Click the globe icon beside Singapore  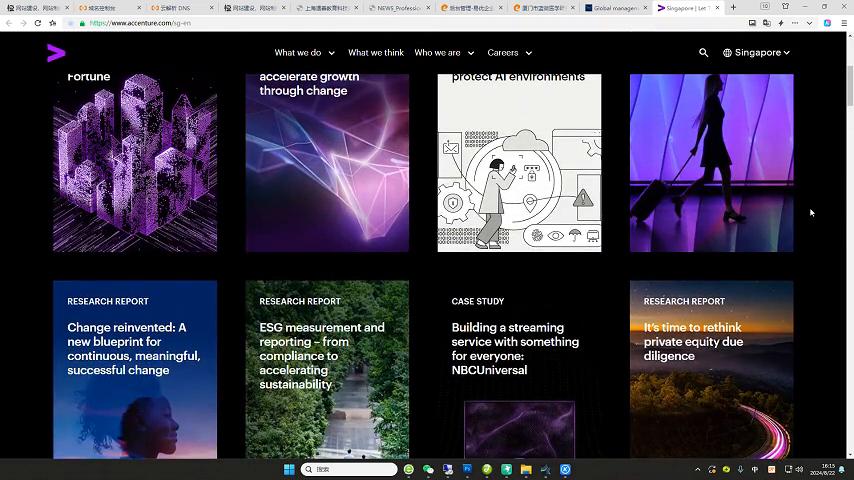[x=727, y=53]
